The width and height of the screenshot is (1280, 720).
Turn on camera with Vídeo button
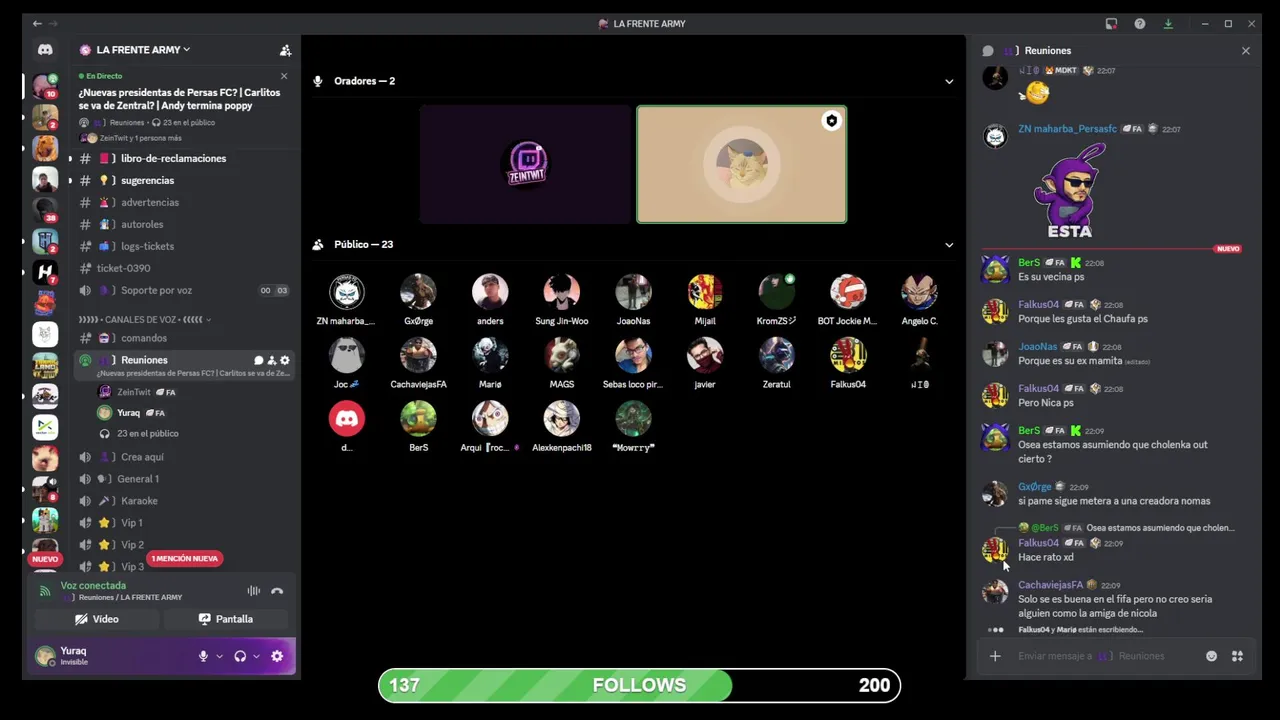click(97, 619)
